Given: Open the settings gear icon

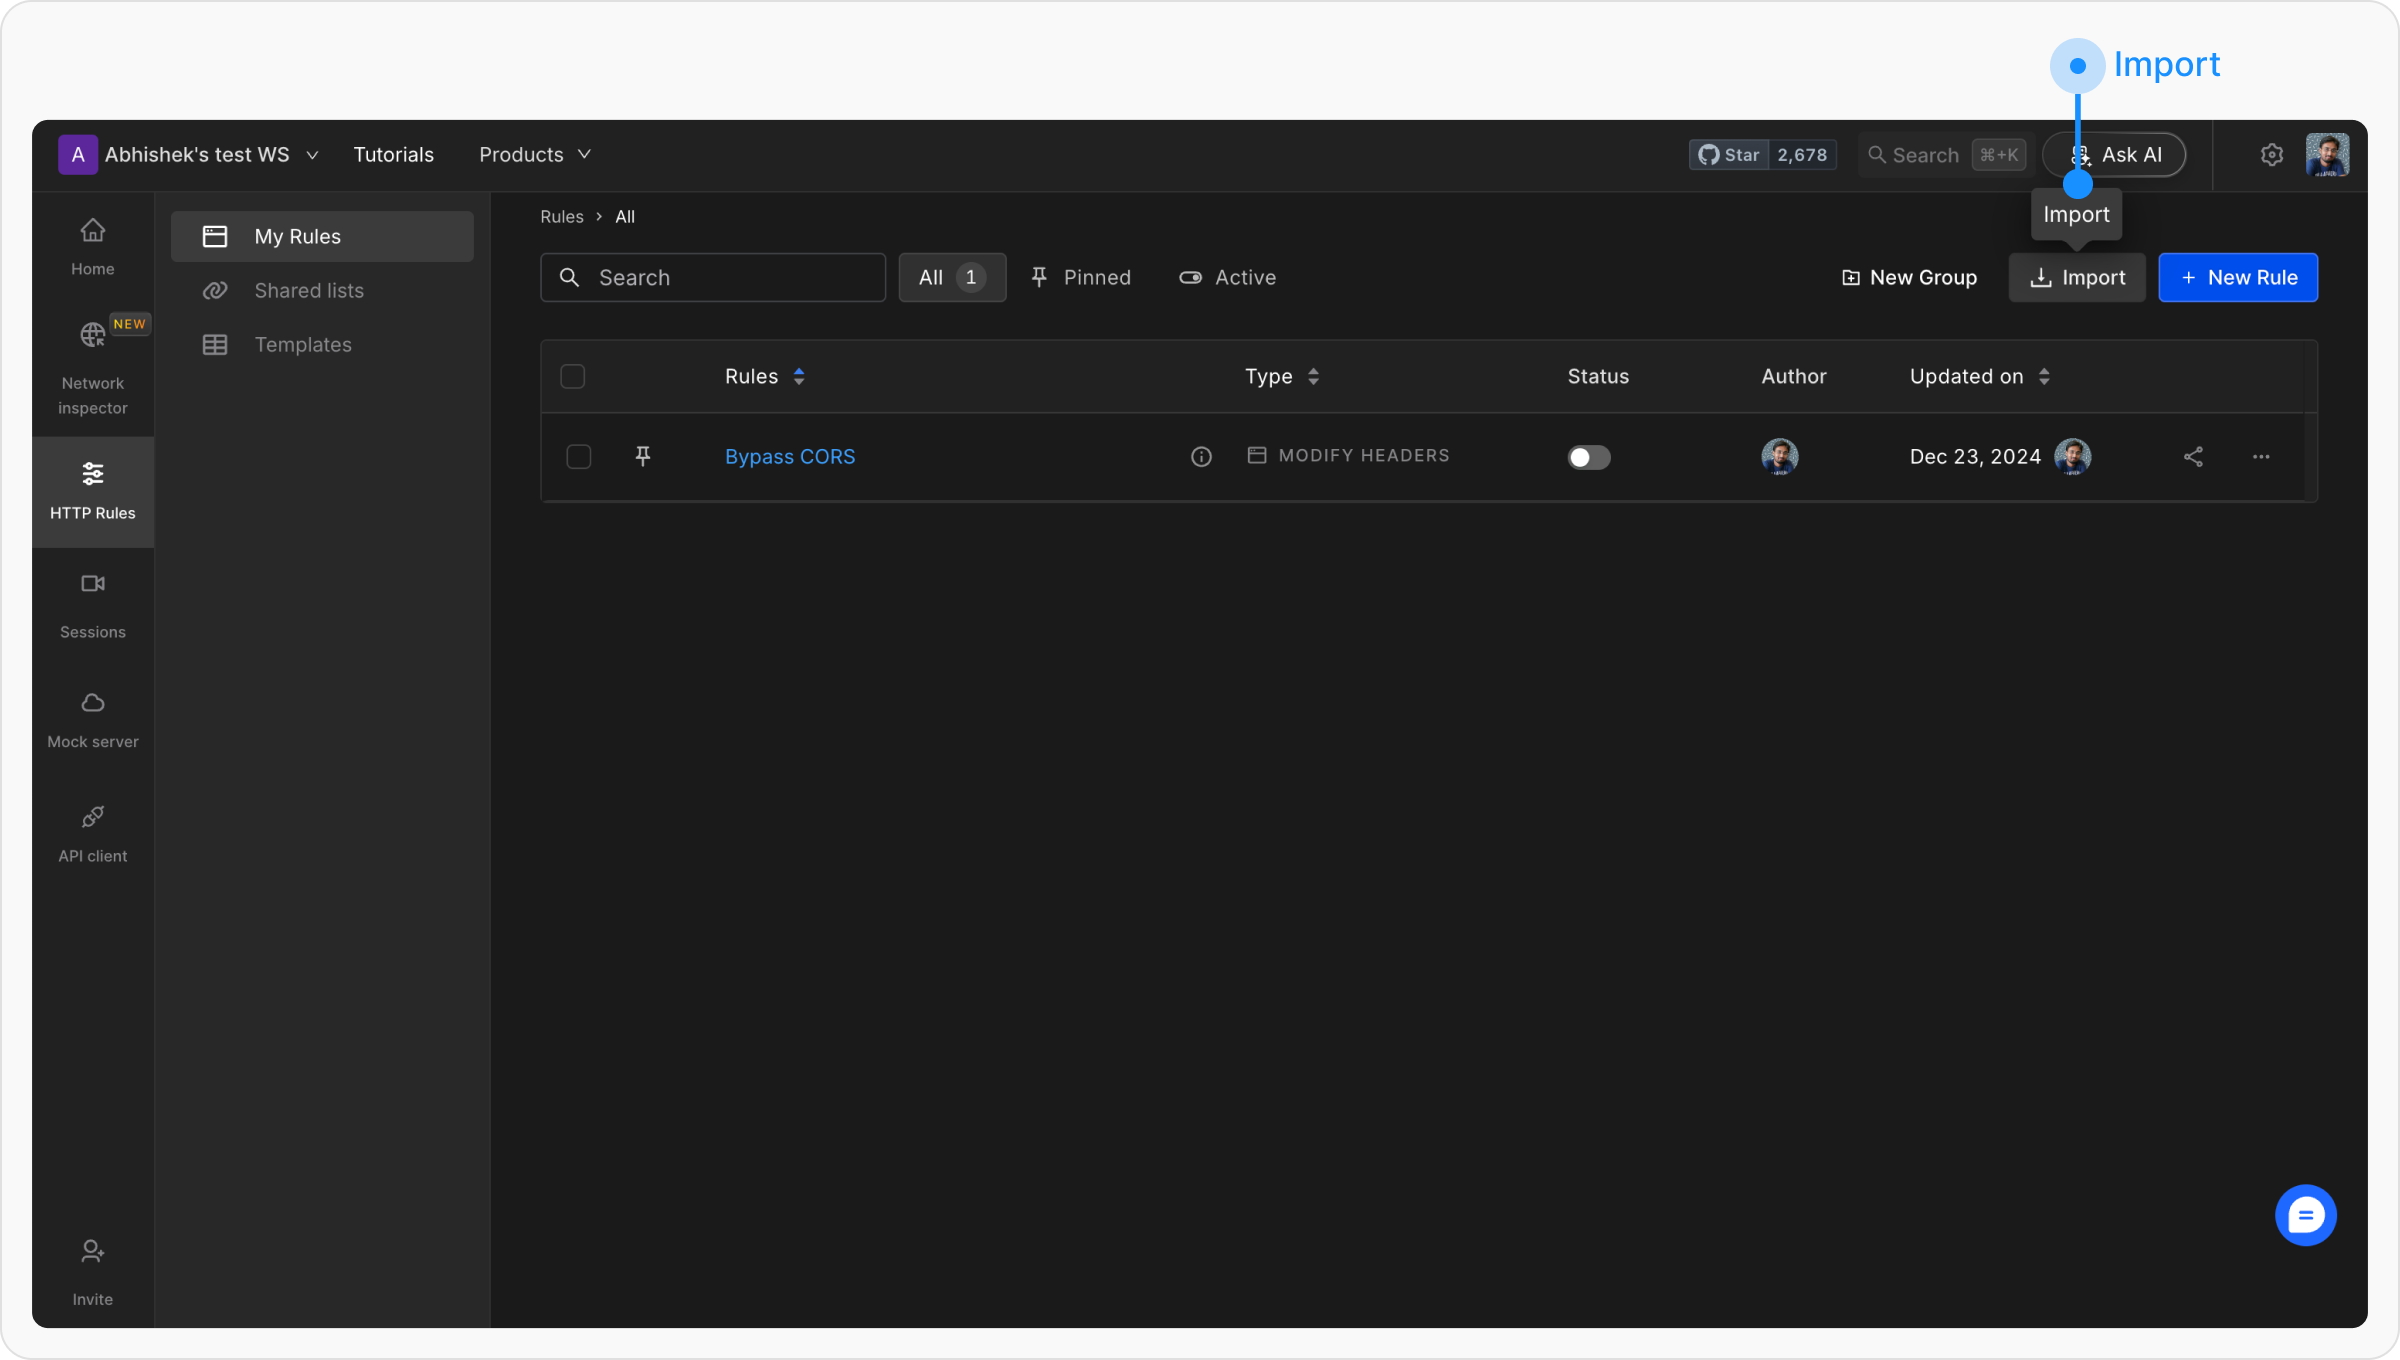Looking at the screenshot, I should point(2271,155).
